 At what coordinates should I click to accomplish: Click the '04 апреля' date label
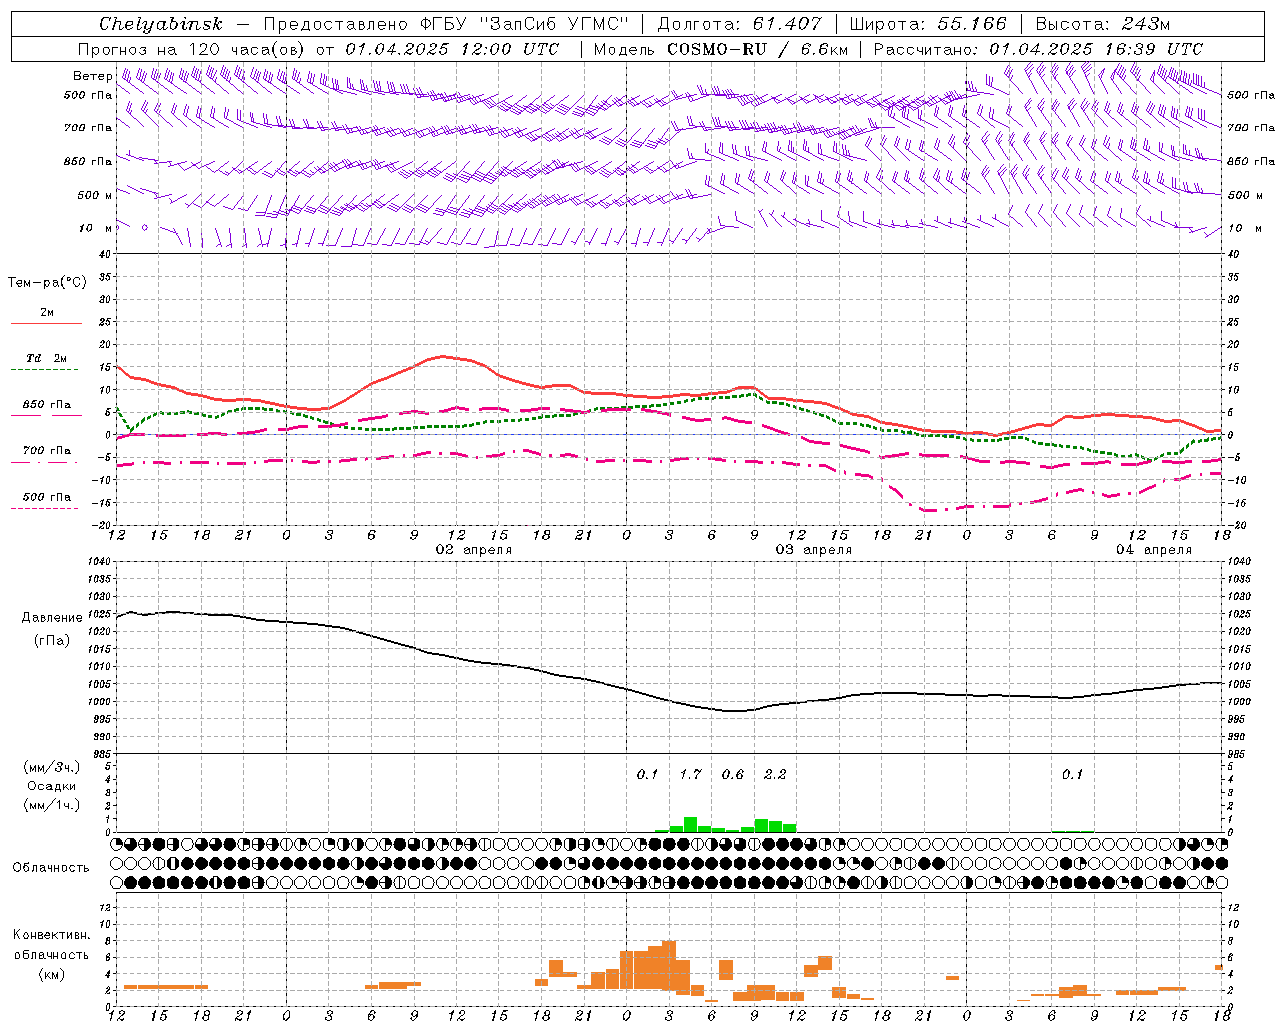tap(1154, 550)
